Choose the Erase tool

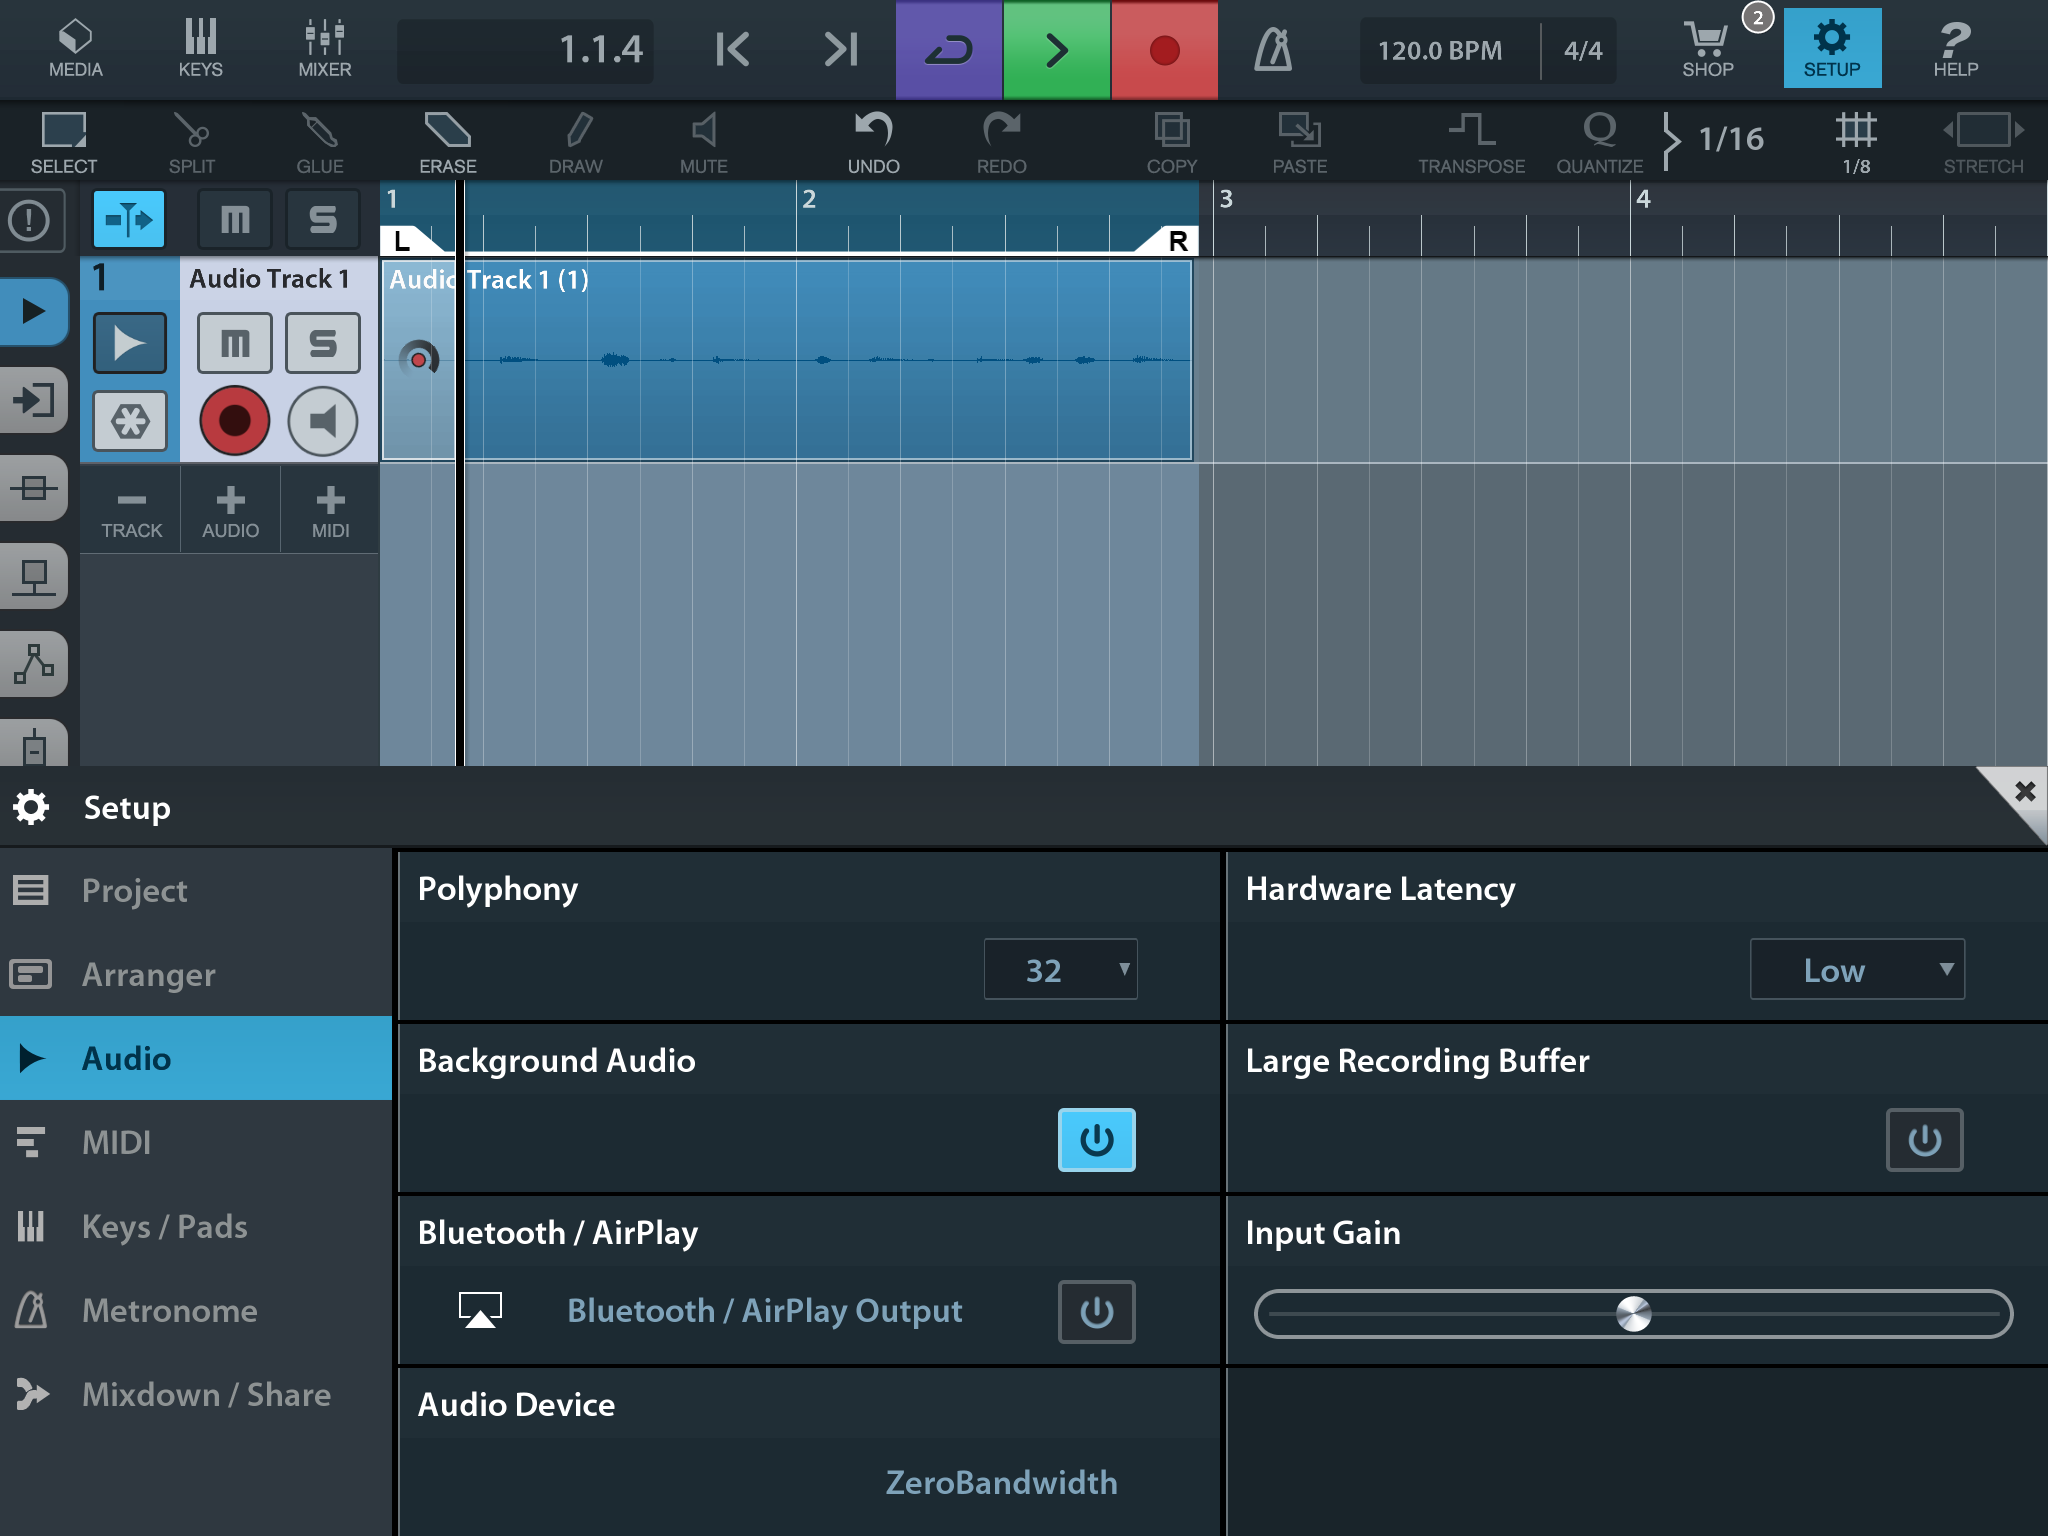tap(448, 141)
